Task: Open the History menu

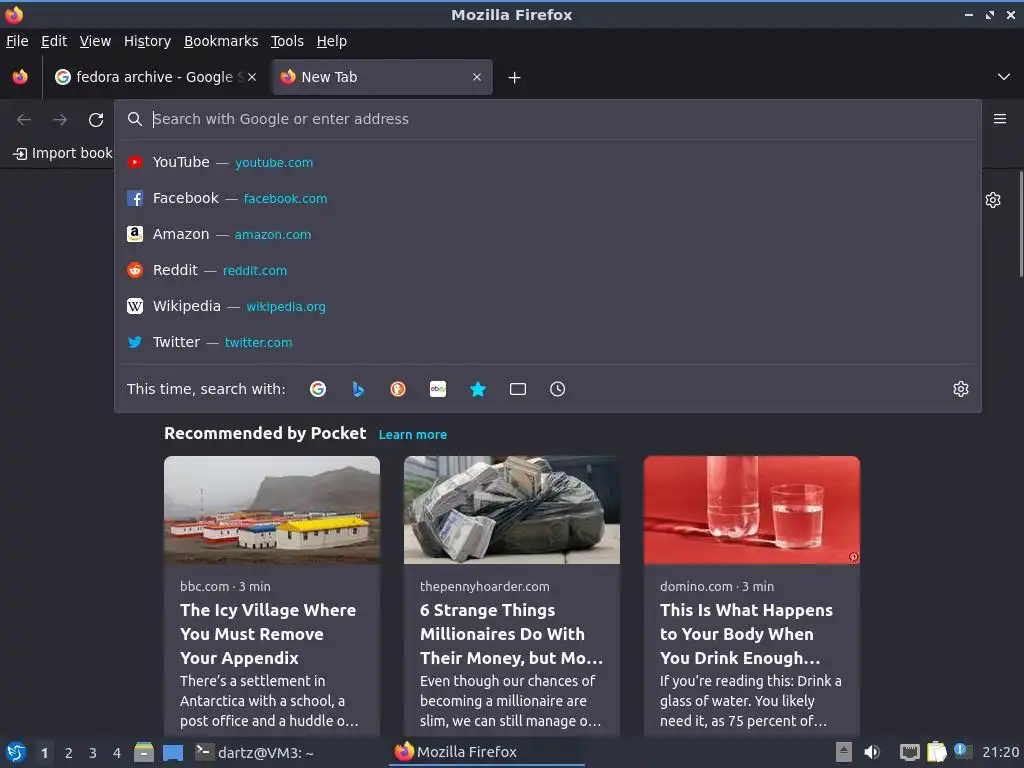Action: tap(148, 41)
